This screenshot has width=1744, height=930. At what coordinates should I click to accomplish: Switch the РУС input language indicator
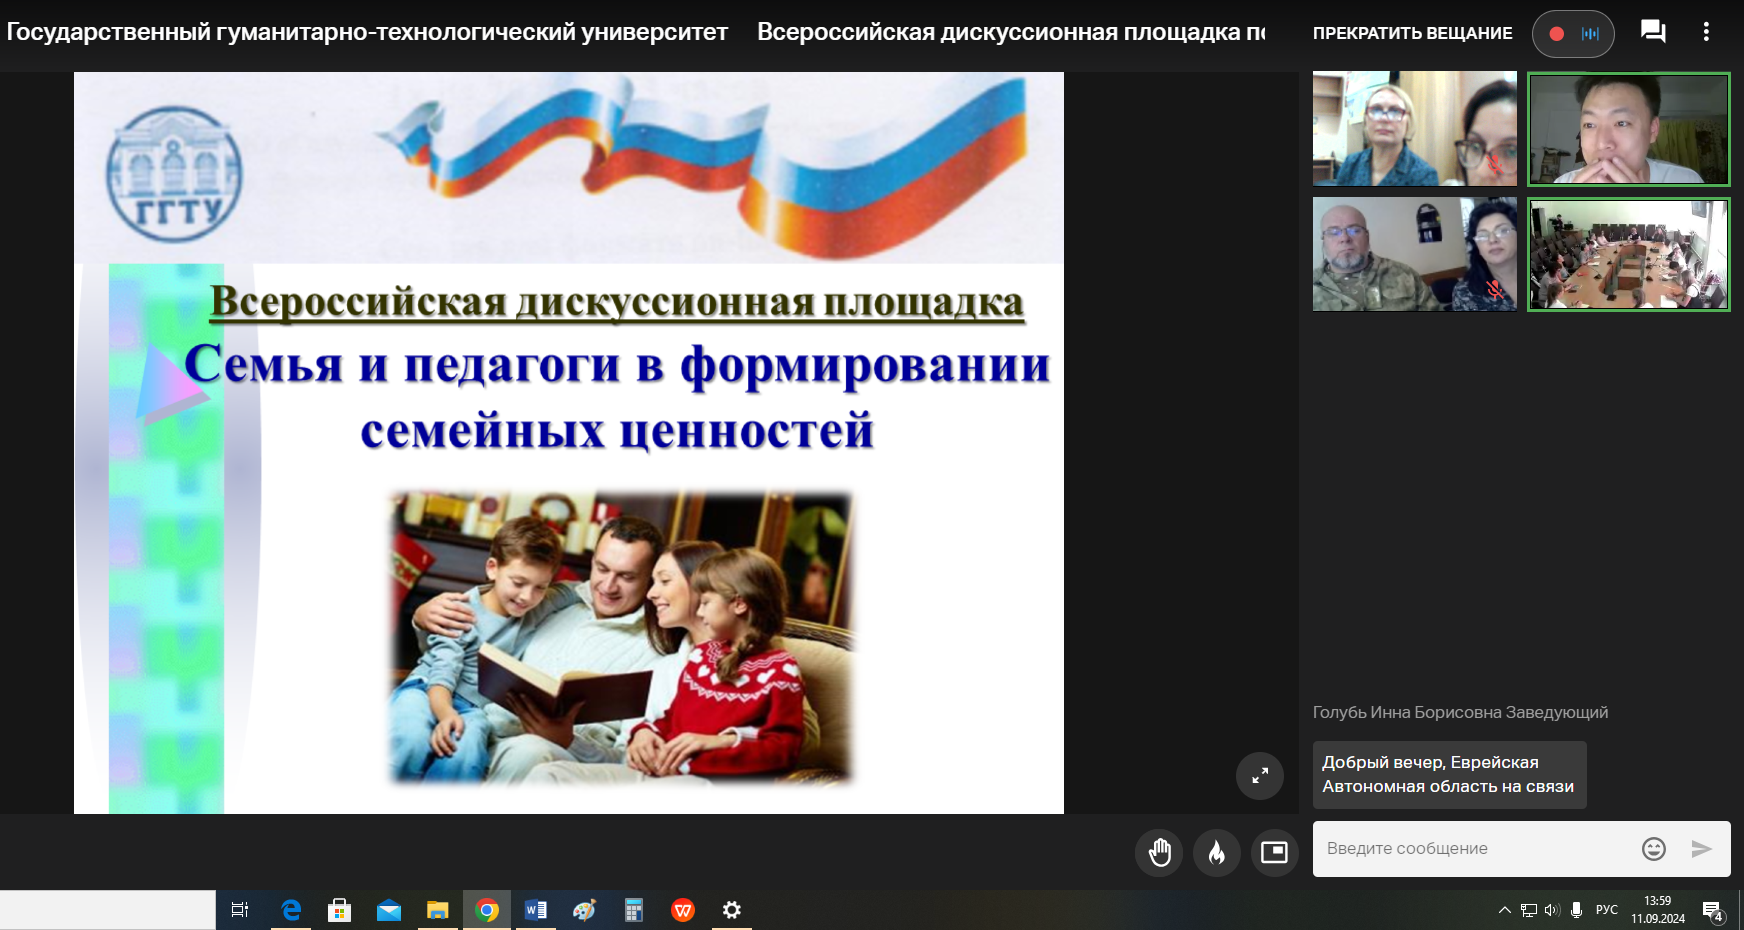[1606, 910]
